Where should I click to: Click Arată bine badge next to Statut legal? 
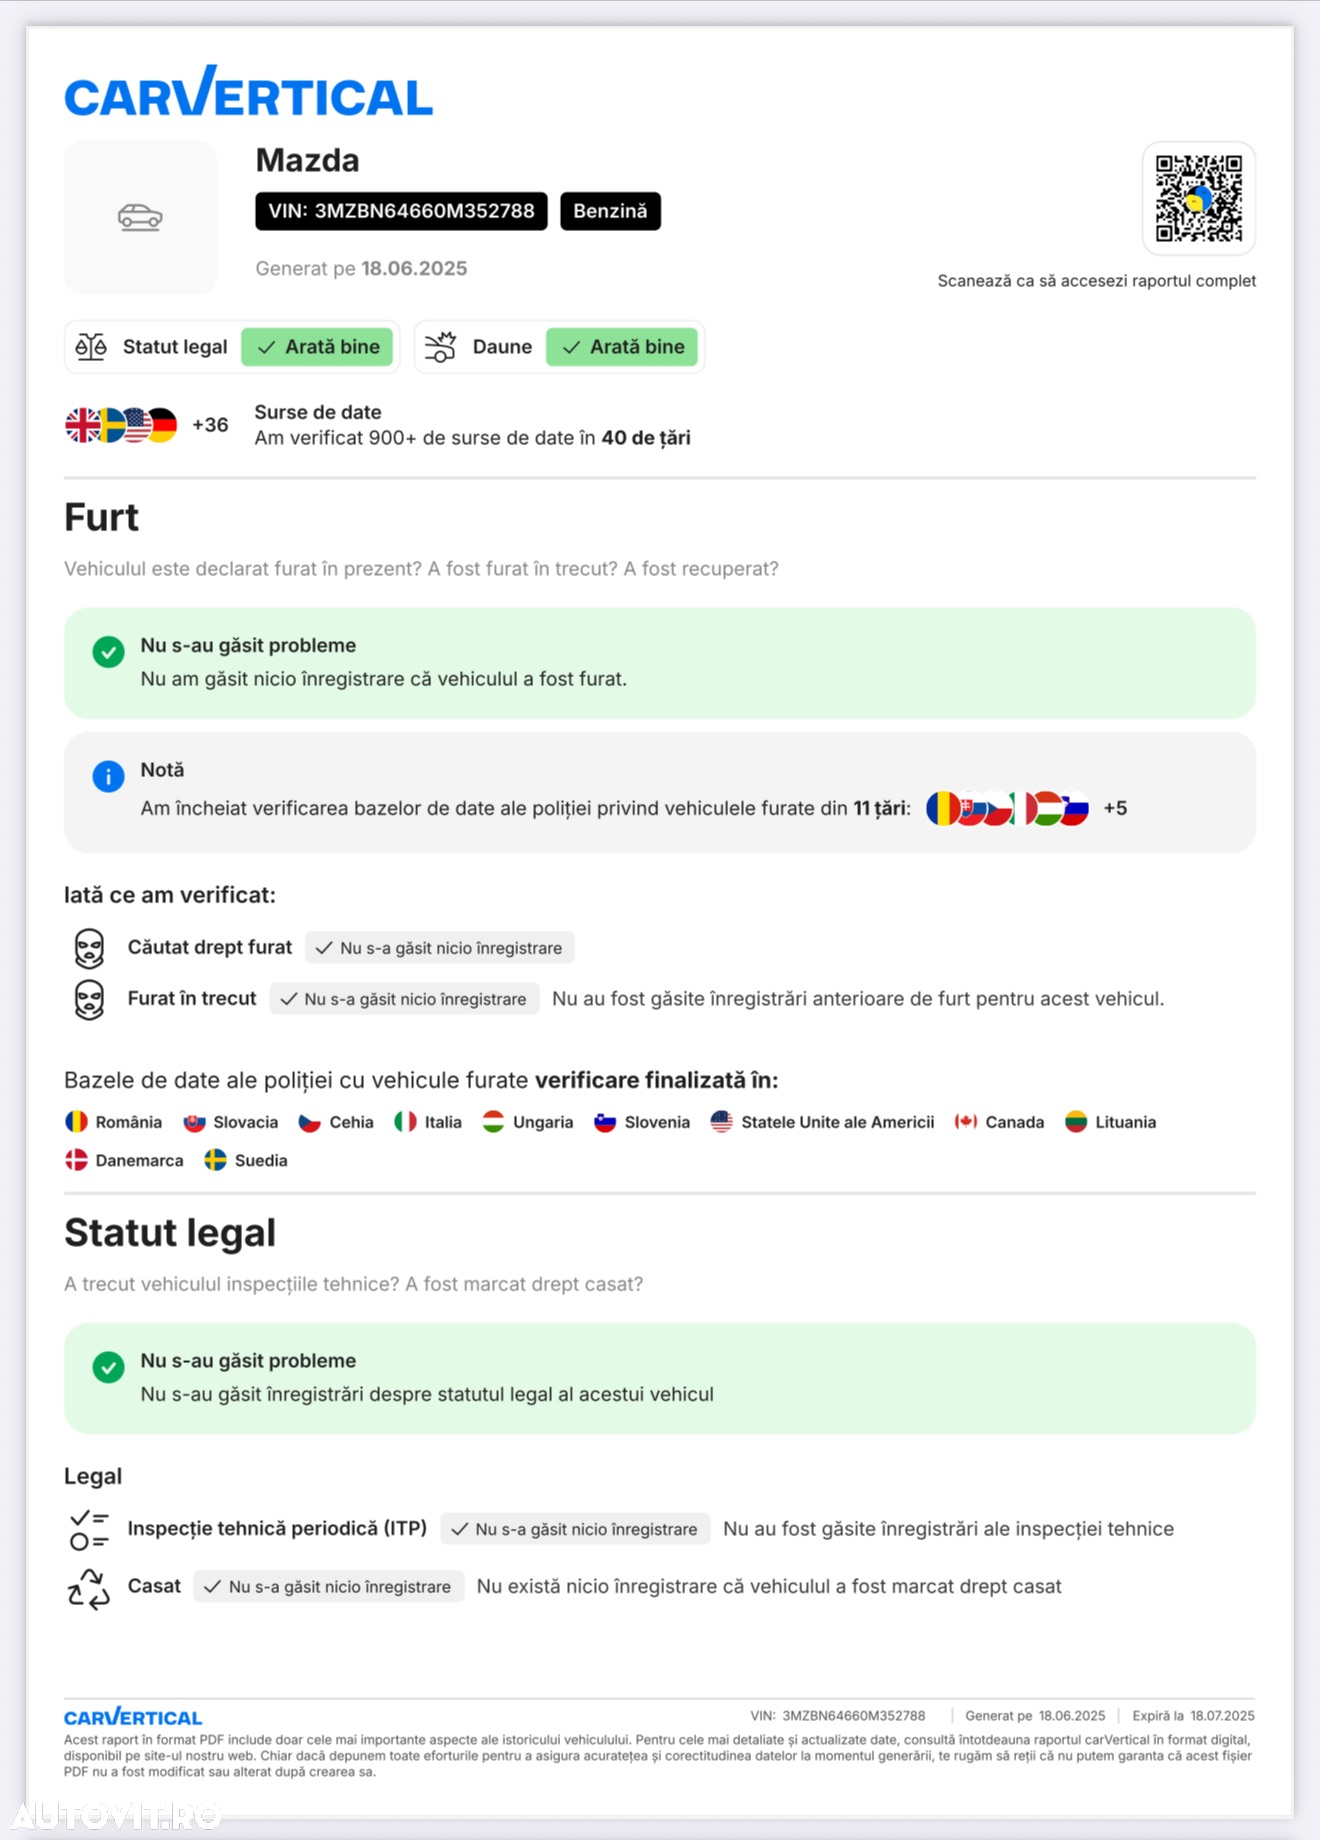coord(317,347)
